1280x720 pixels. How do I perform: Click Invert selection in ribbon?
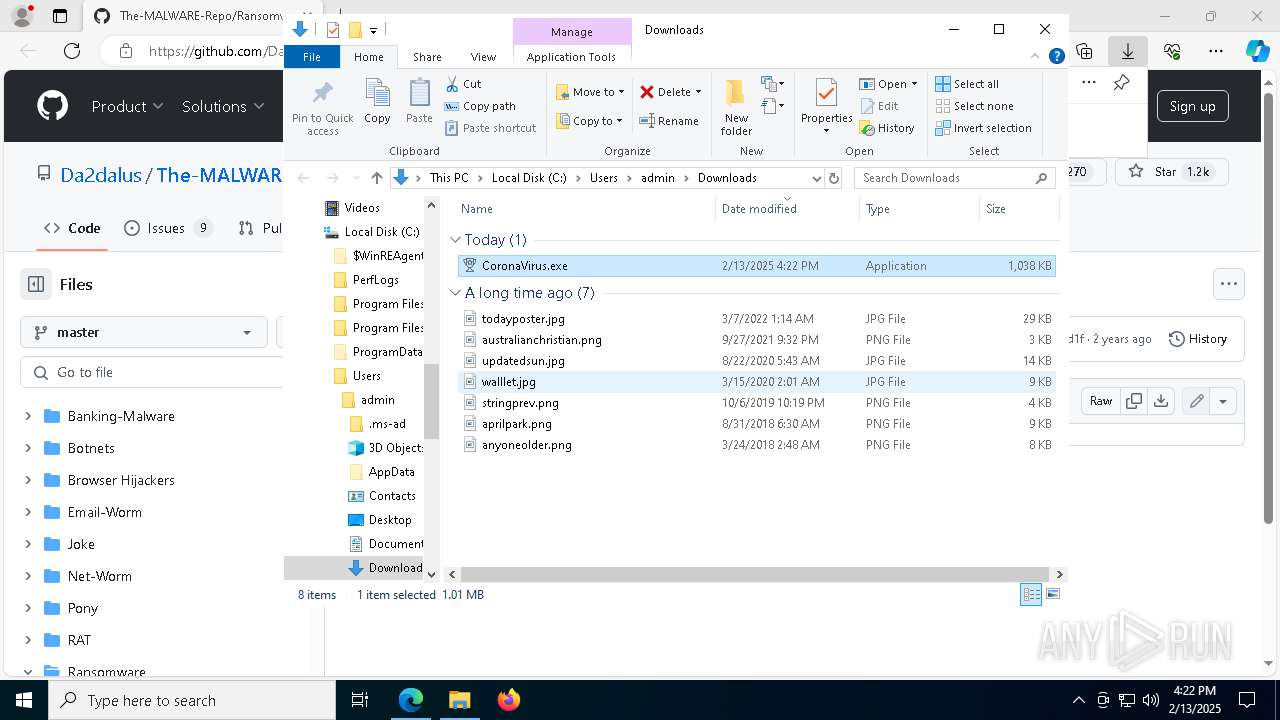click(983, 128)
